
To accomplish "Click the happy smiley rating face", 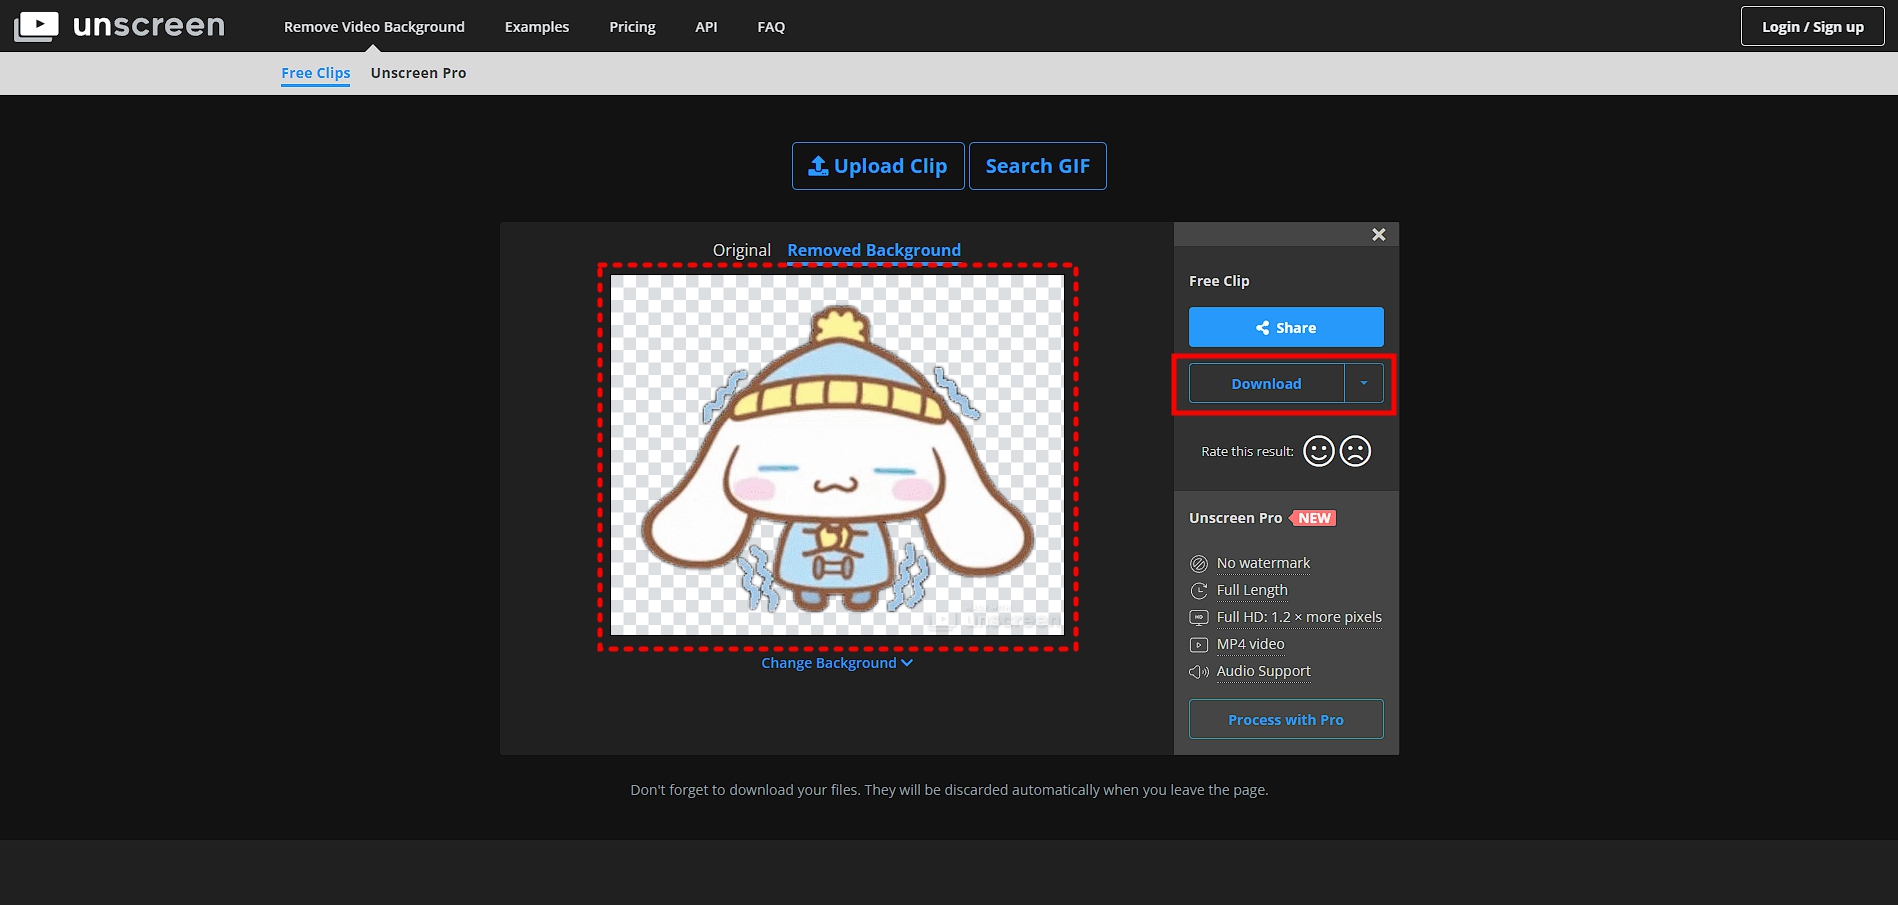I will [1319, 451].
